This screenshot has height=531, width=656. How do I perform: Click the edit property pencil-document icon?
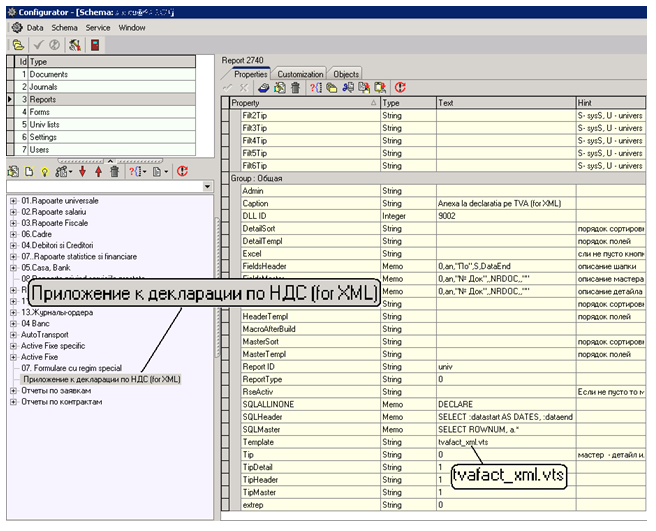[280, 87]
